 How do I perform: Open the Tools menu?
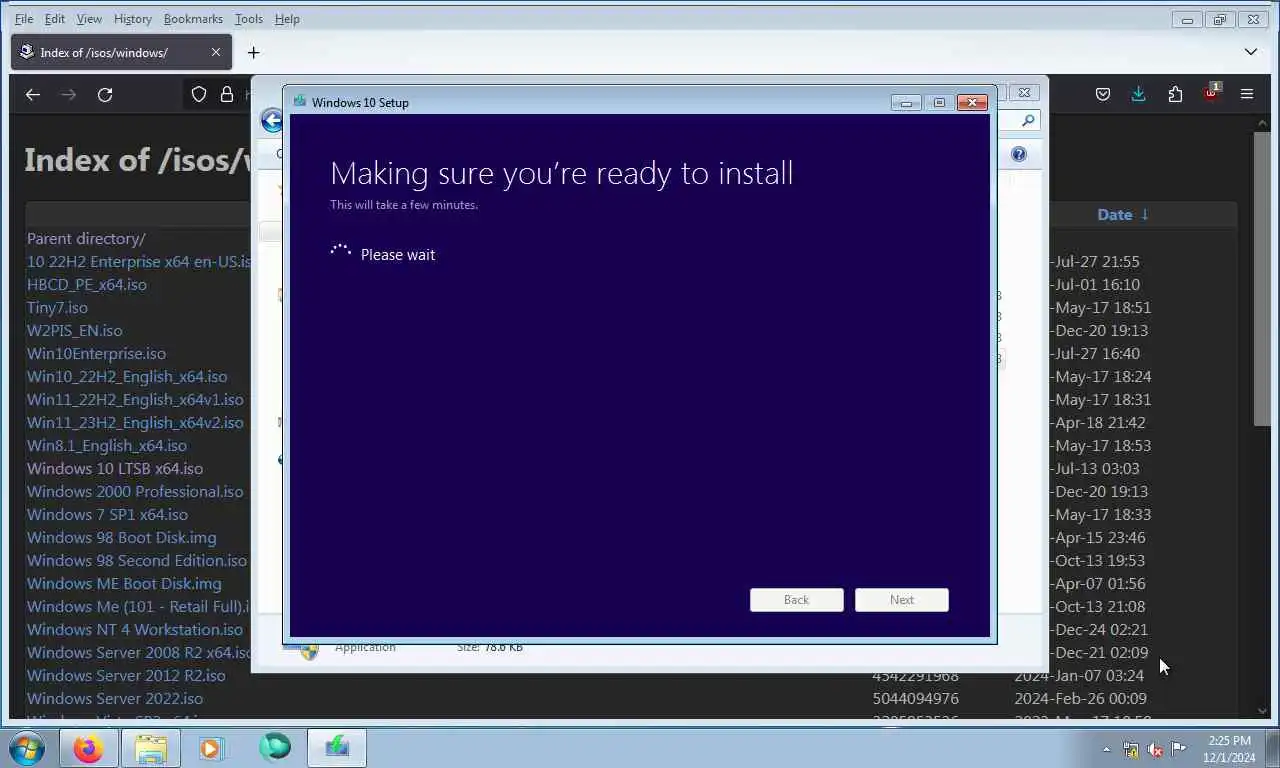(249, 18)
